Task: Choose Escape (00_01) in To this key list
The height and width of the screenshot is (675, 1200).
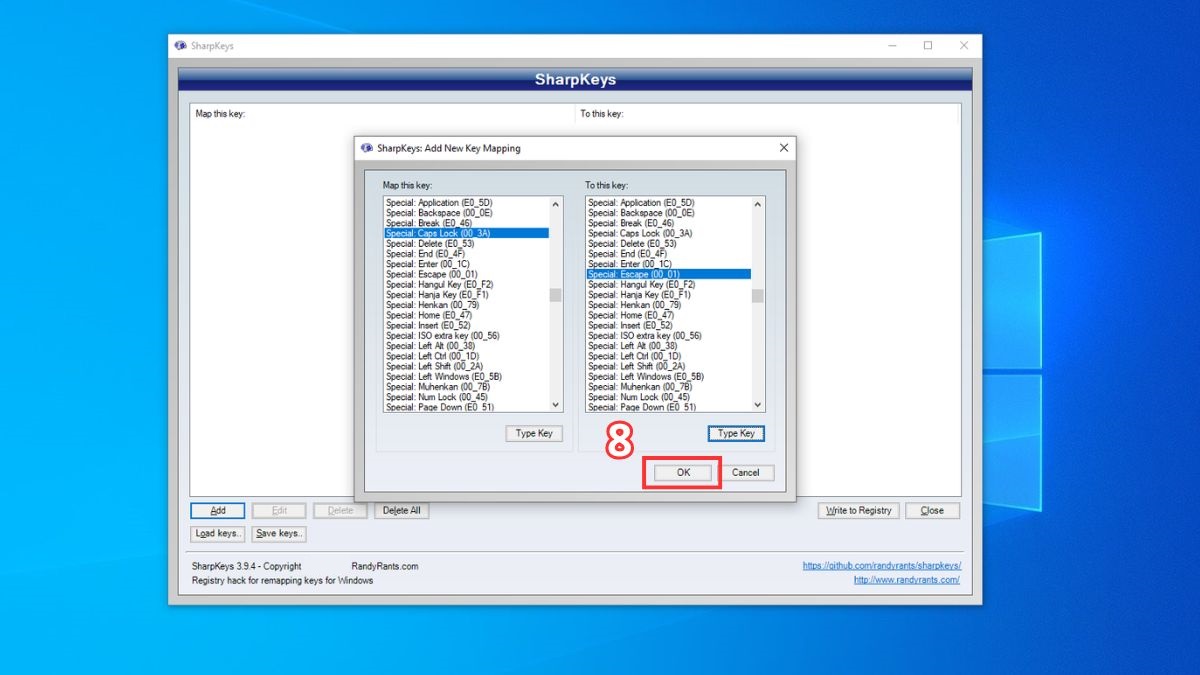Action: click(x=669, y=275)
